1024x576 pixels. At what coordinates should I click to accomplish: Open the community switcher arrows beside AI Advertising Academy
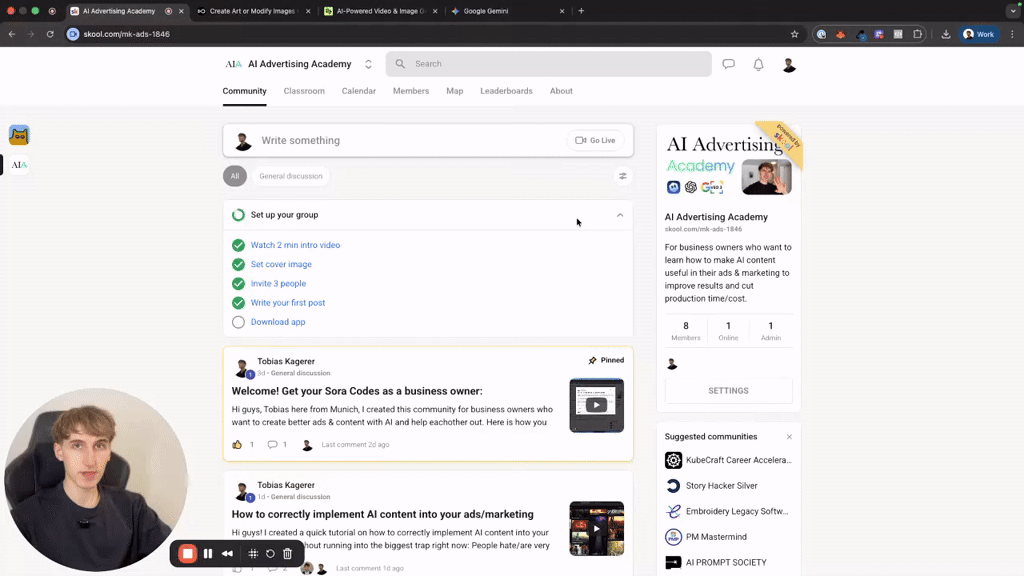click(367, 63)
